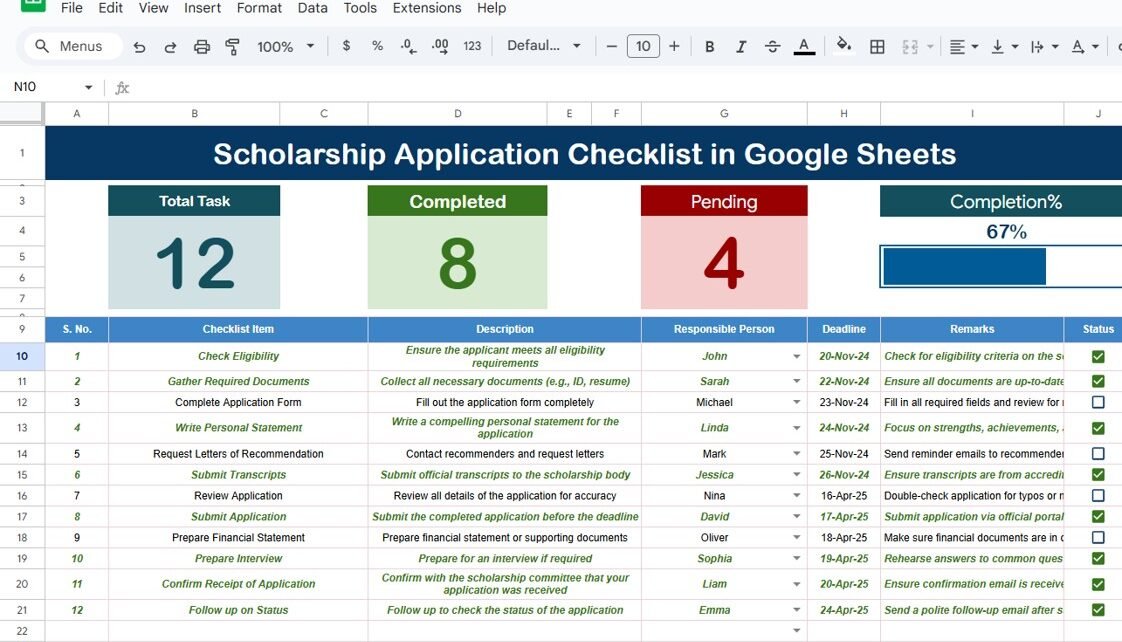Open the Borders tool
Image resolution: width=1122 pixels, height=642 pixels.
877,47
